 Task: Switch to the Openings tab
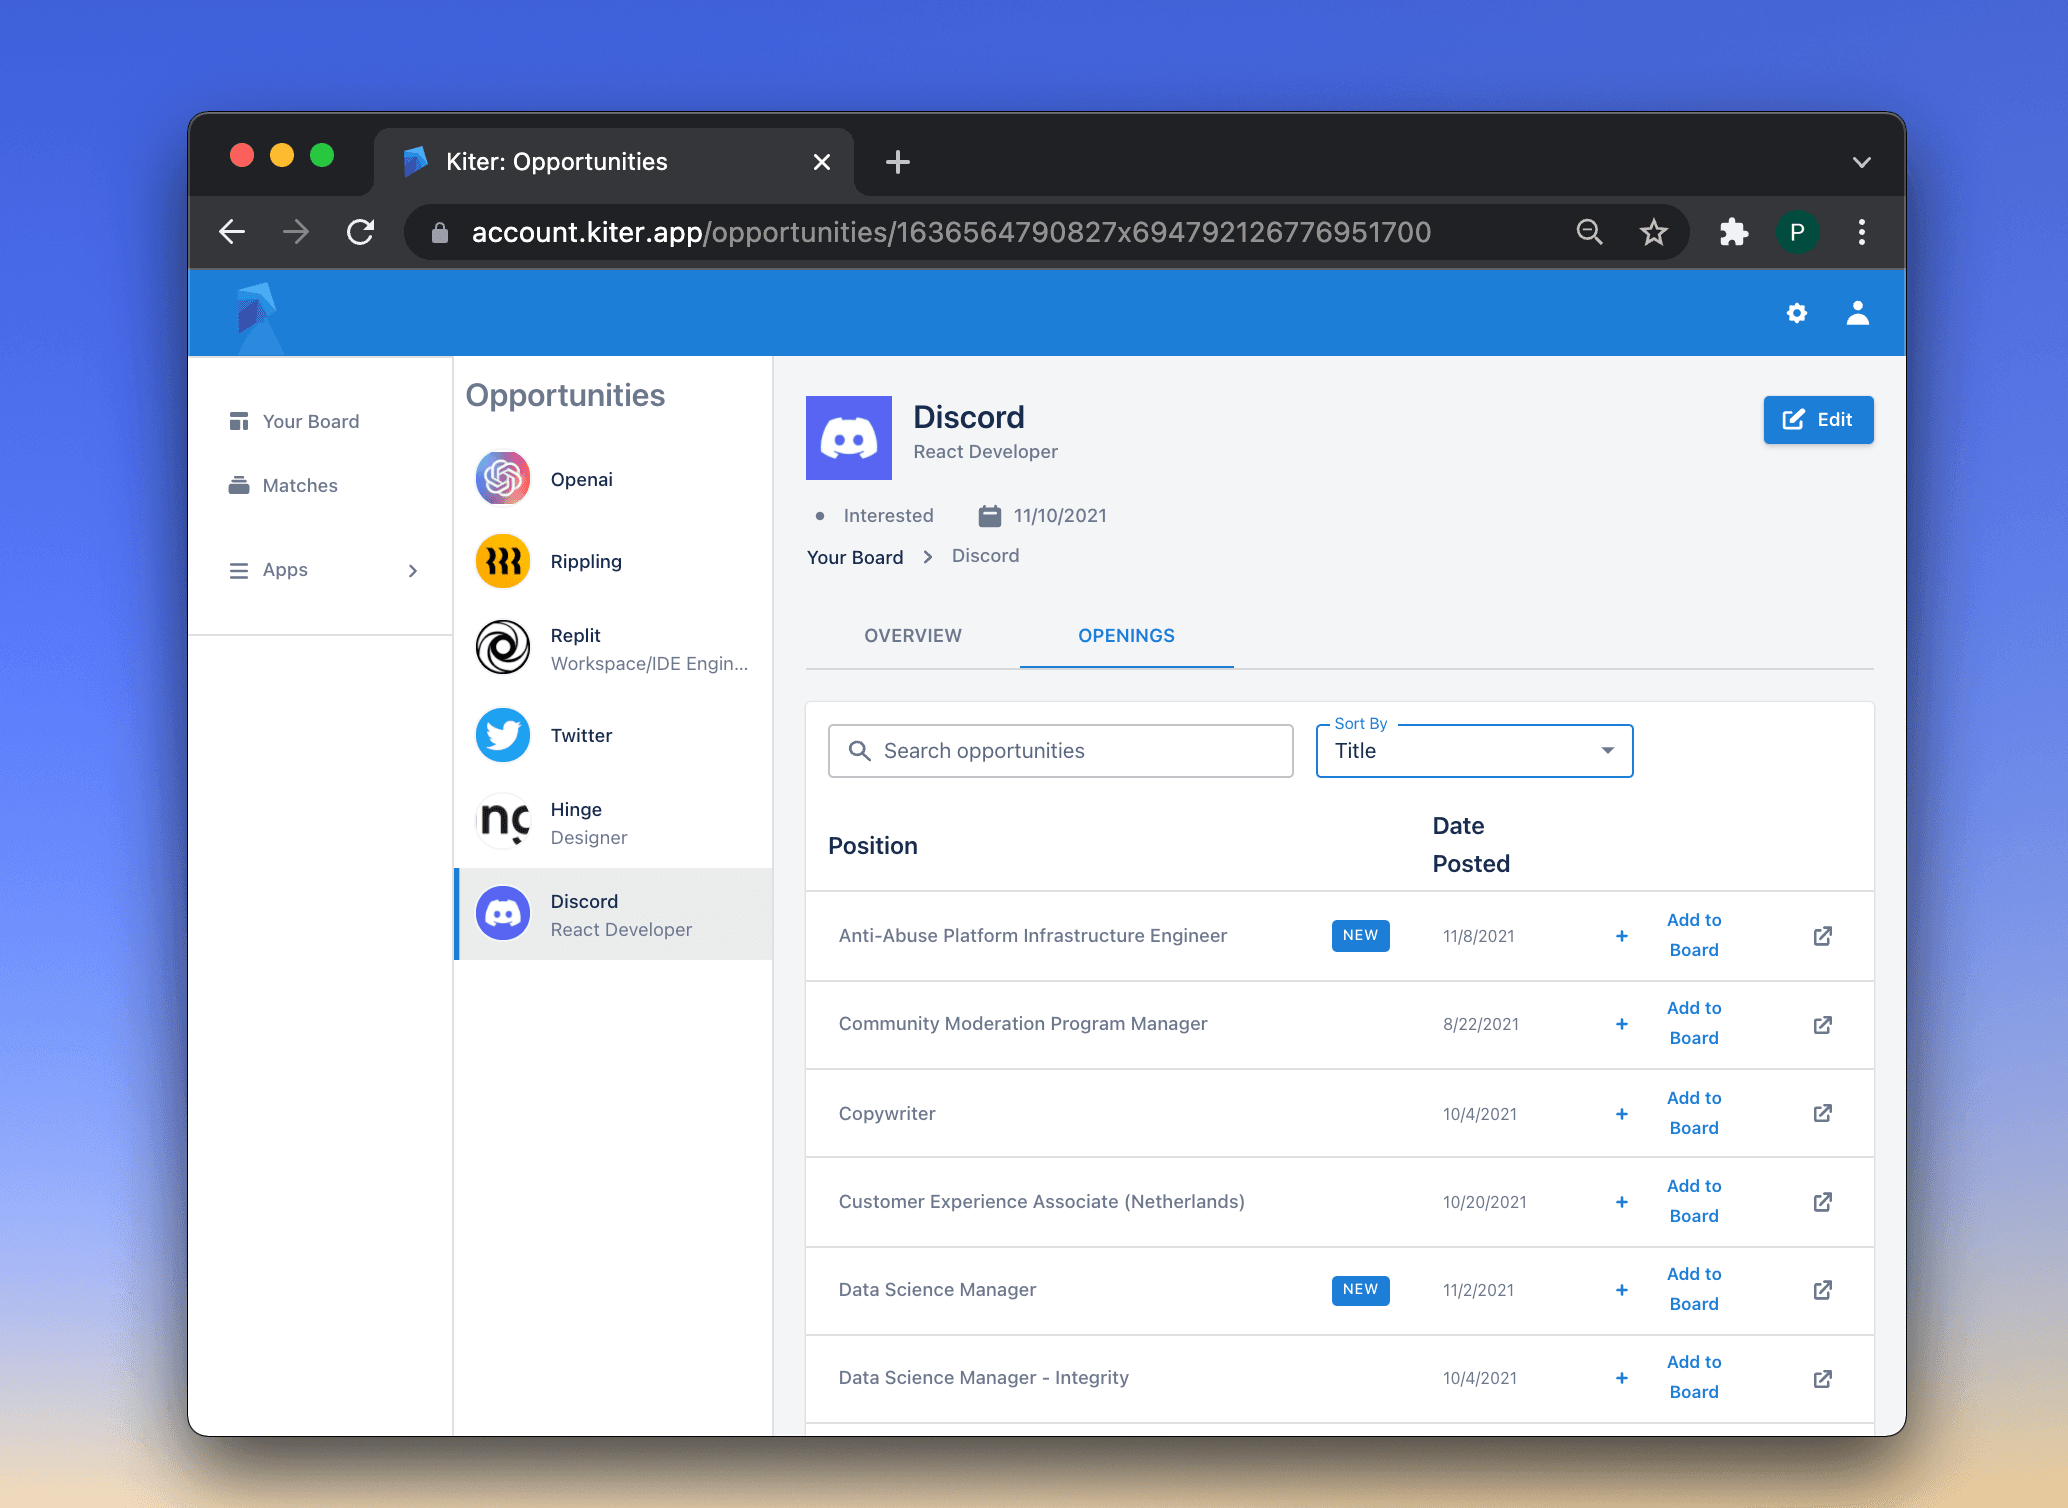(x=1126, y=636)
